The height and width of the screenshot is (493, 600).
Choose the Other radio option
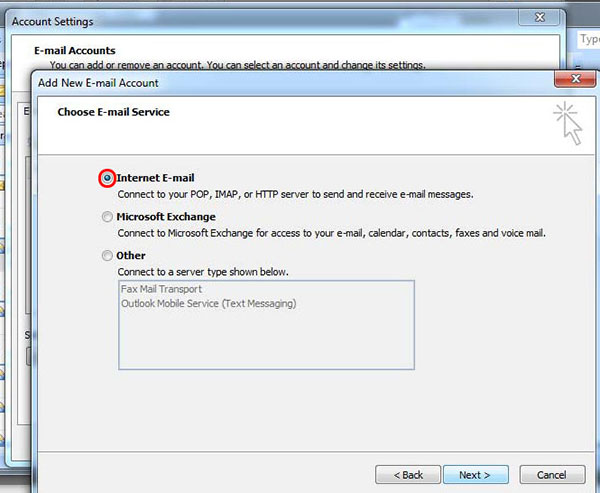(x=107, y=255)
